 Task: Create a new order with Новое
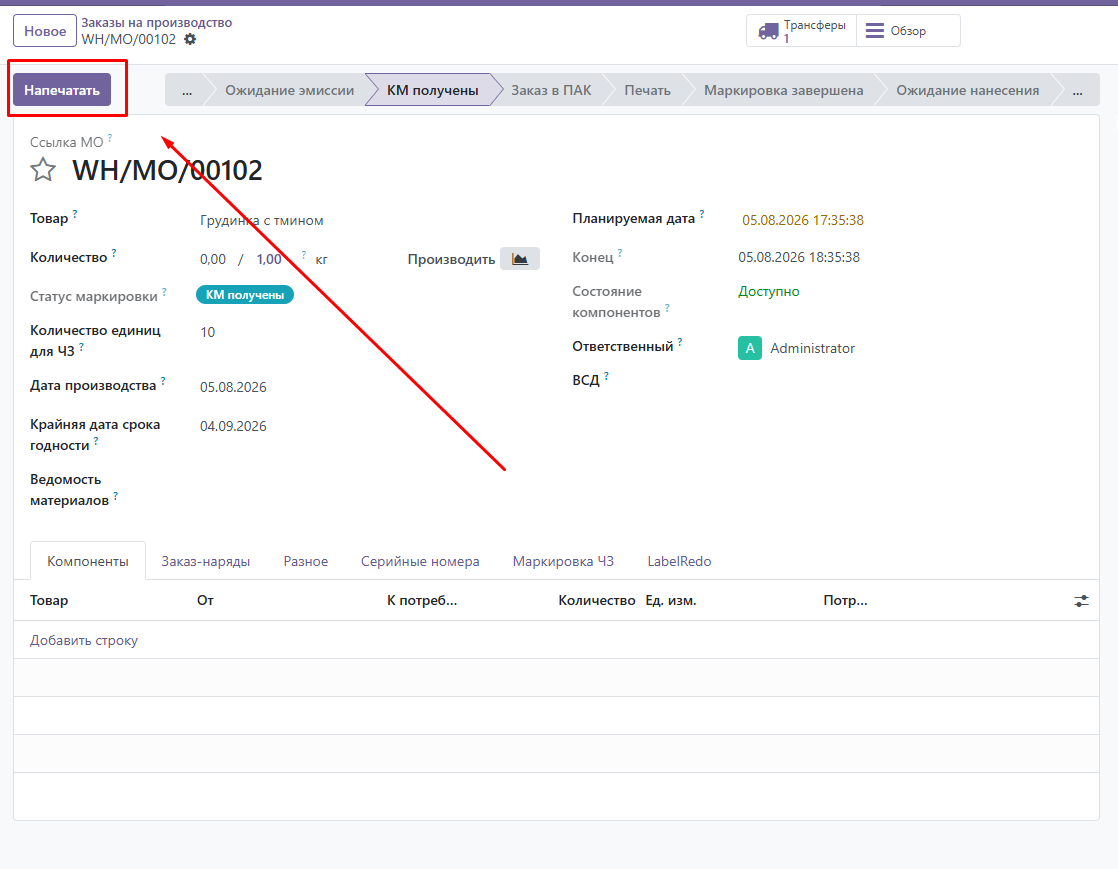point(45,31)
